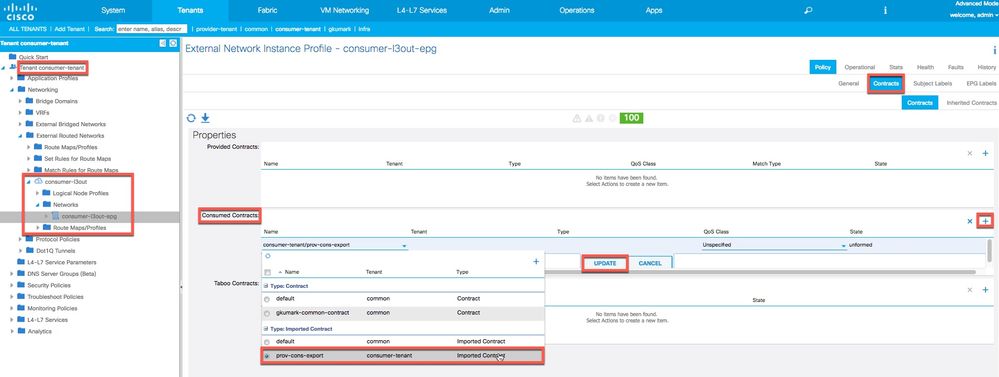Click the Quick Start folder icon
The width and height of the screenshot is (999, 377).
click(12, 57)
